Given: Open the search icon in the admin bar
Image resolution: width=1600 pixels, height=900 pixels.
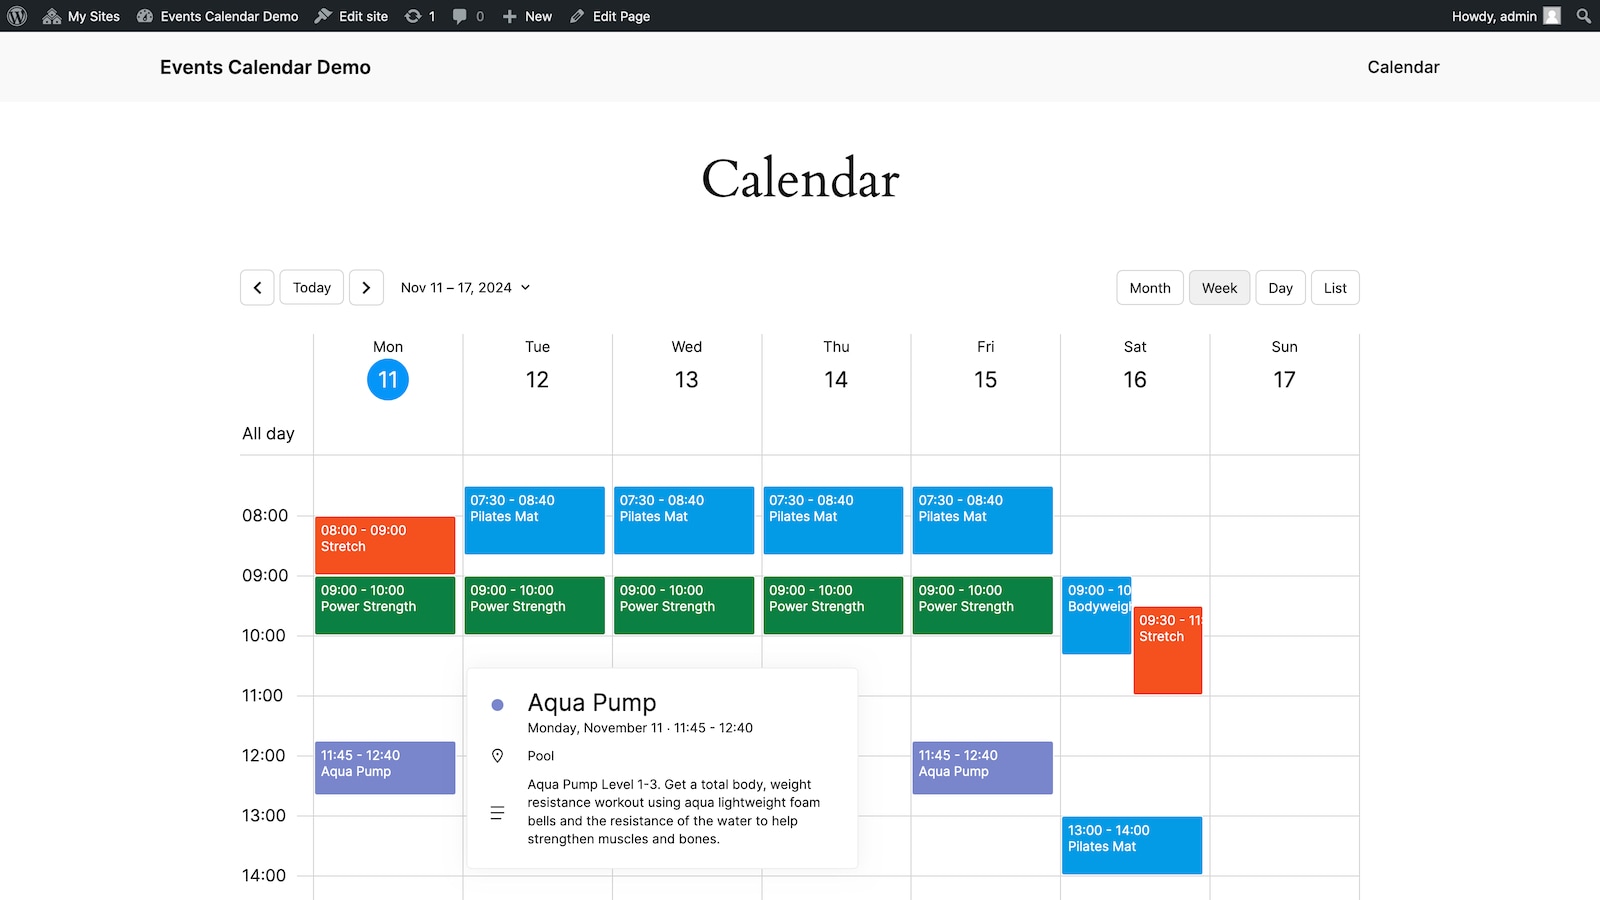Looking at the screenshot, I should click(x=1583, y=16).
